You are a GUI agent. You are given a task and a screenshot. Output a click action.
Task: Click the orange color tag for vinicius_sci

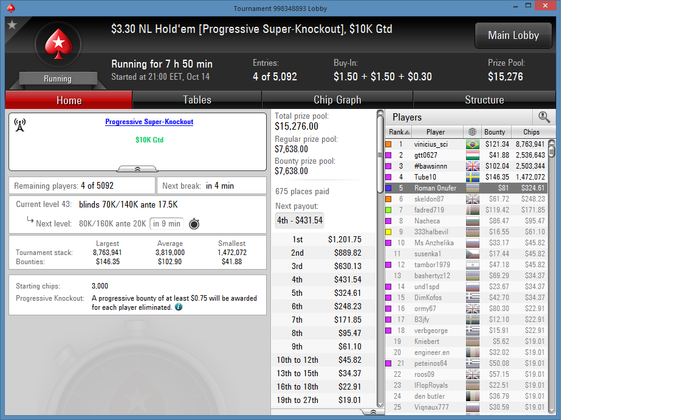388,144
